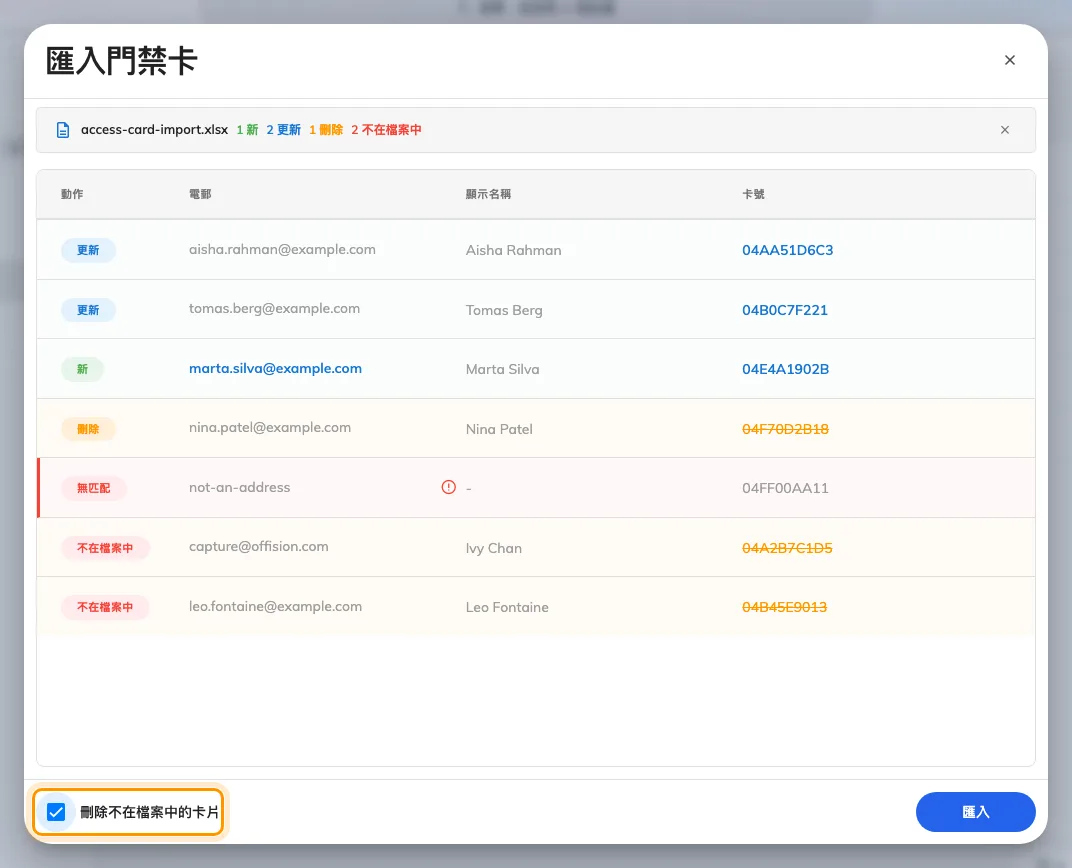Select email marta.silva@example.com
The image size is (1072, 868).
pyautogui.click(x=276, y=368)
